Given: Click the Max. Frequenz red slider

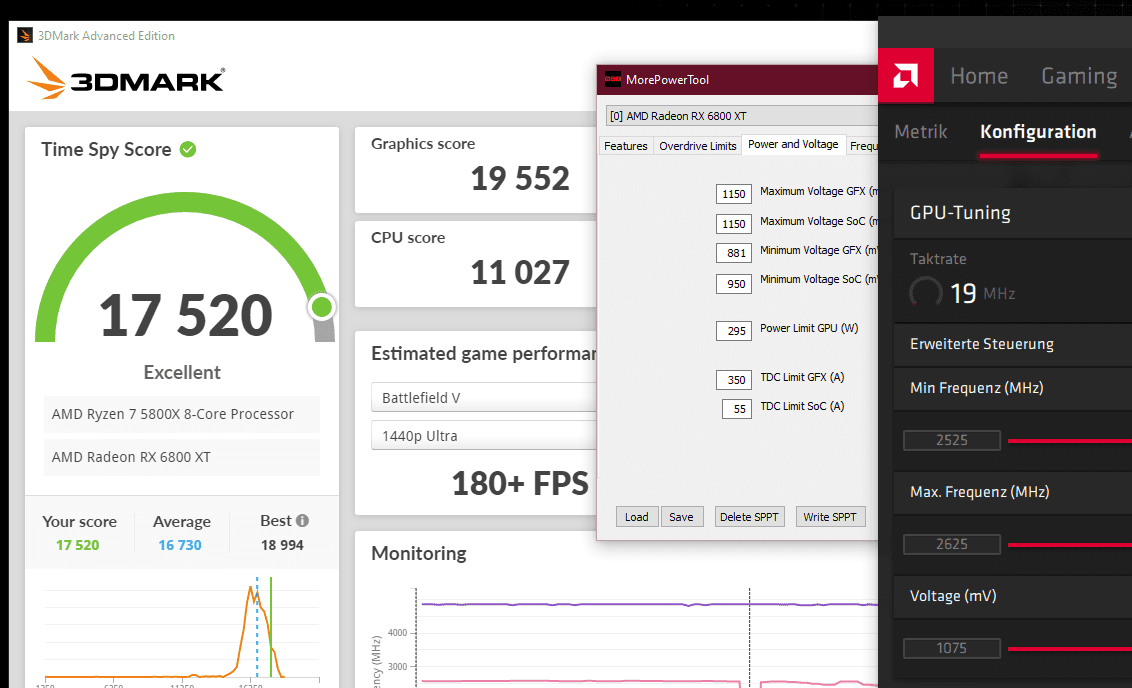Looking at the screenshot, I should point(1070,544).
